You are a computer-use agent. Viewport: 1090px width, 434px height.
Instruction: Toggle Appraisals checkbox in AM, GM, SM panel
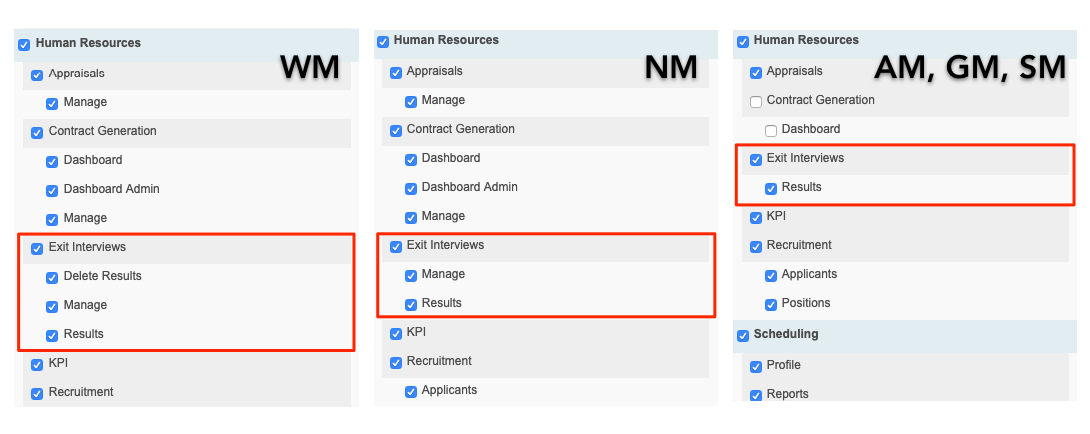[x=756, y=73]
